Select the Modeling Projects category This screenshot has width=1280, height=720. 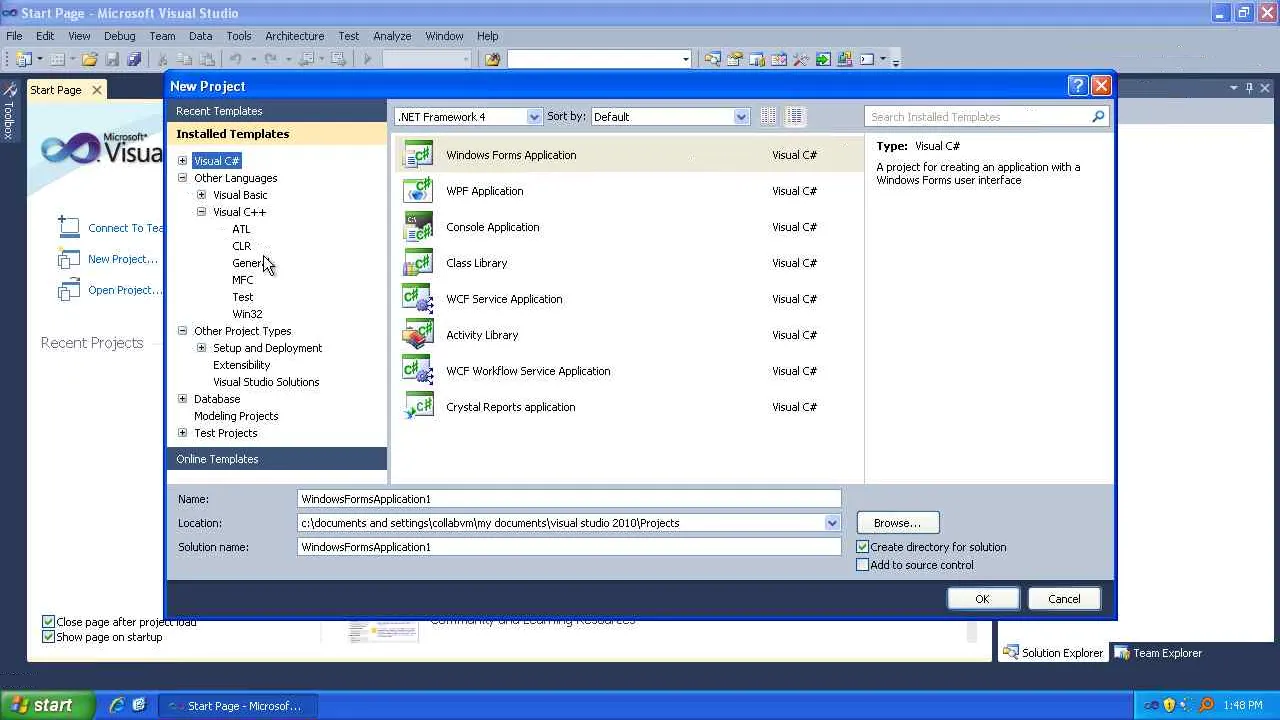[236, 416]
